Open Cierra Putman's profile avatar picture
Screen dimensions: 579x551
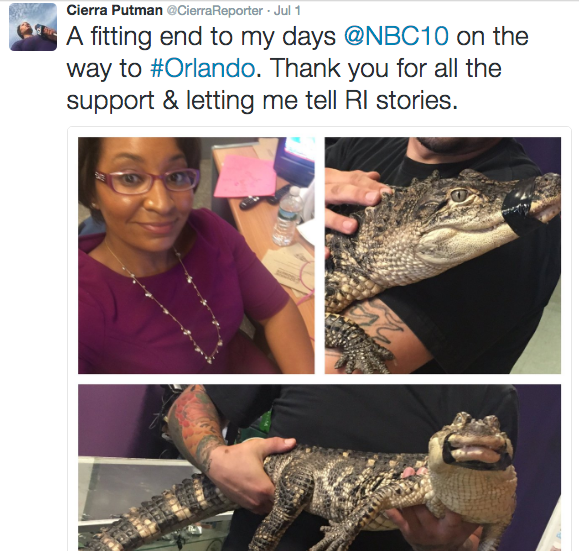(33, 27)
